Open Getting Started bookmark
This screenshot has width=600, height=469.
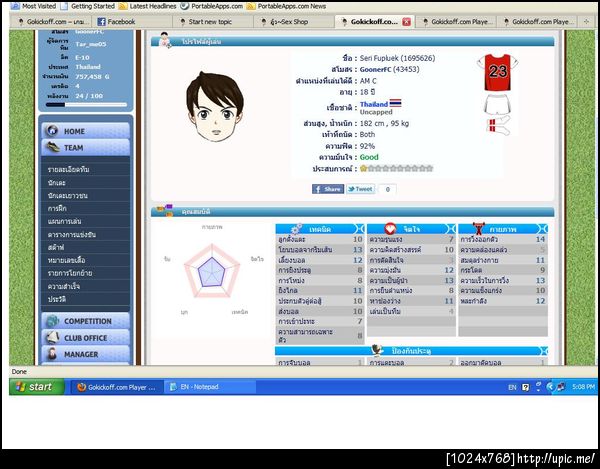pos(88,6)
